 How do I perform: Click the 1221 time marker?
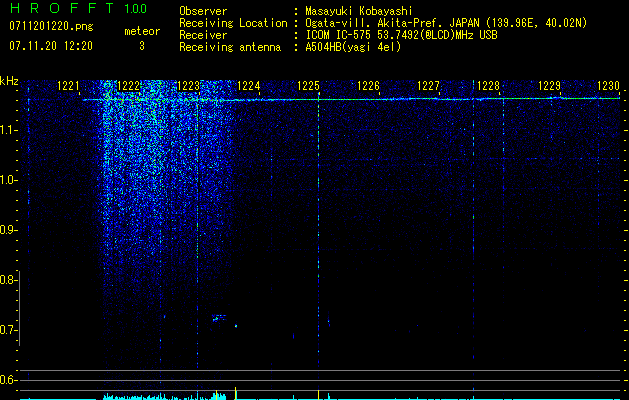[x=69, y=86]
